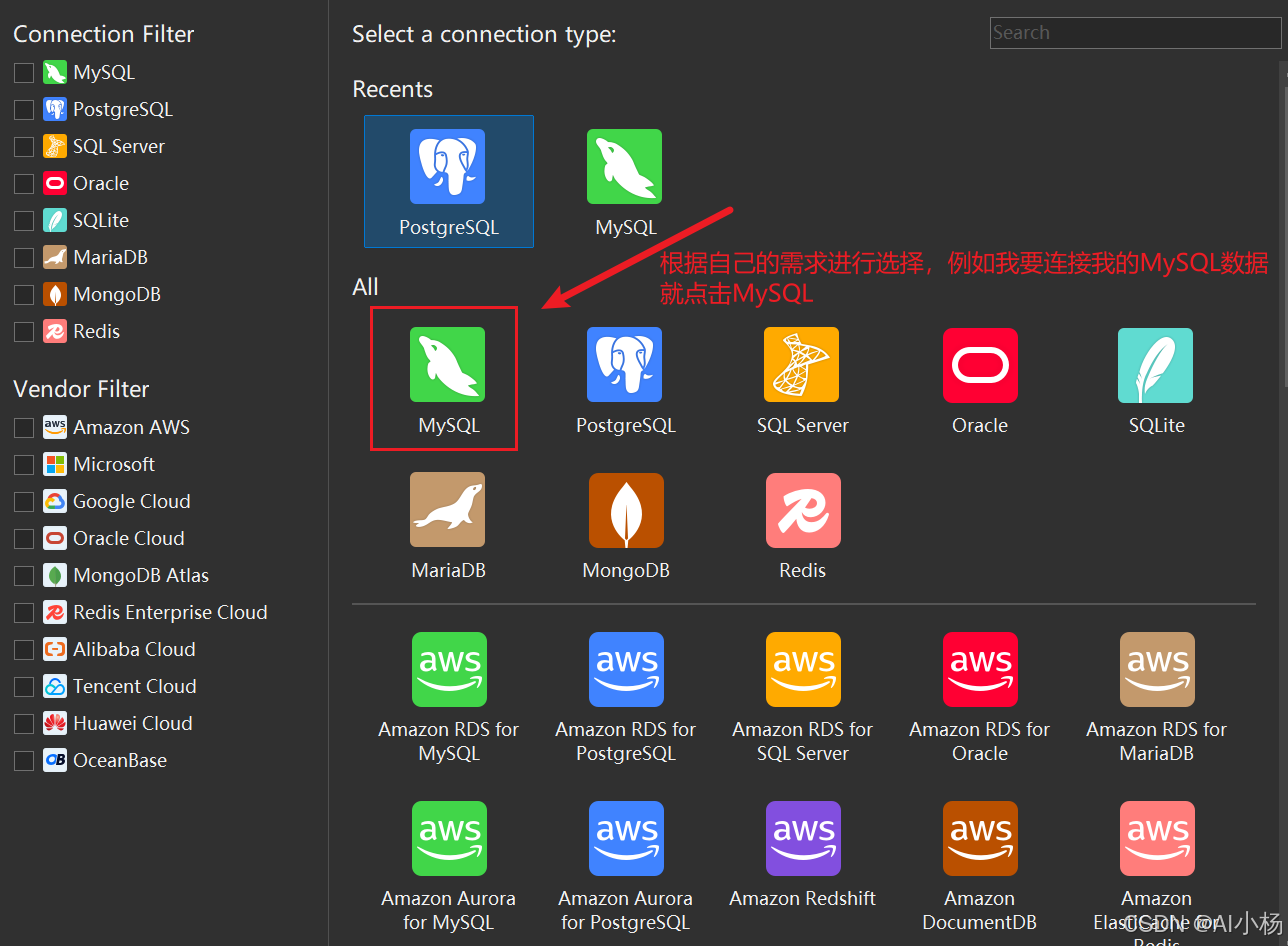Choose Oracle connection type under All
The image size is (1288, 946).
tap(980, 380)
